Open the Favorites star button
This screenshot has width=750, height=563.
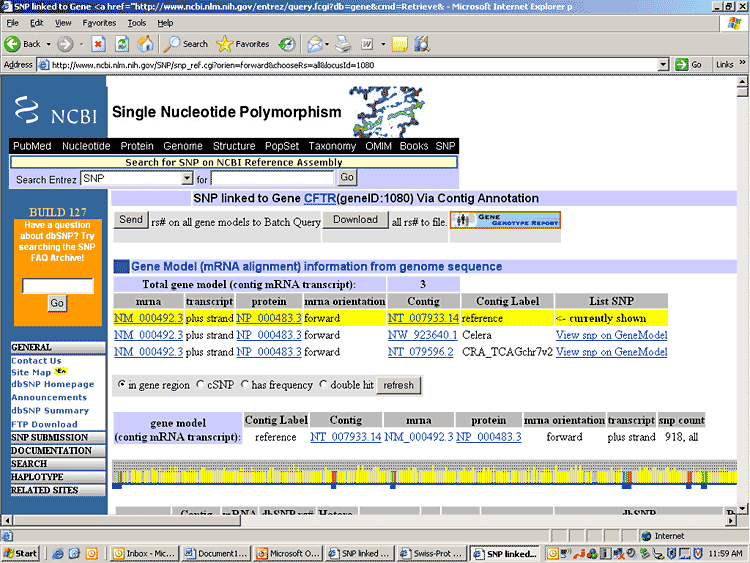click(243, 44)
